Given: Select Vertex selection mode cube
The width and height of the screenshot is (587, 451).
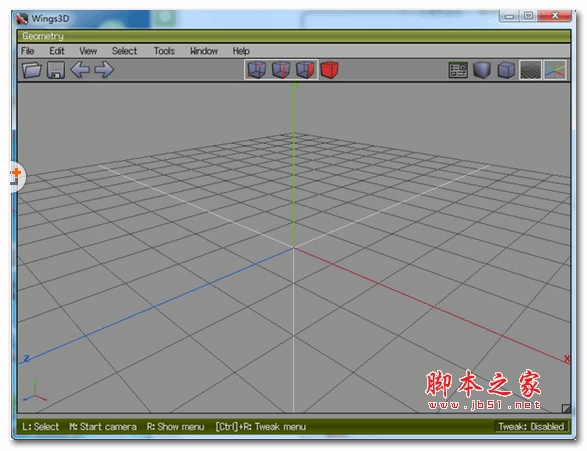Looking at the screenshot, I should click(257, 70).
